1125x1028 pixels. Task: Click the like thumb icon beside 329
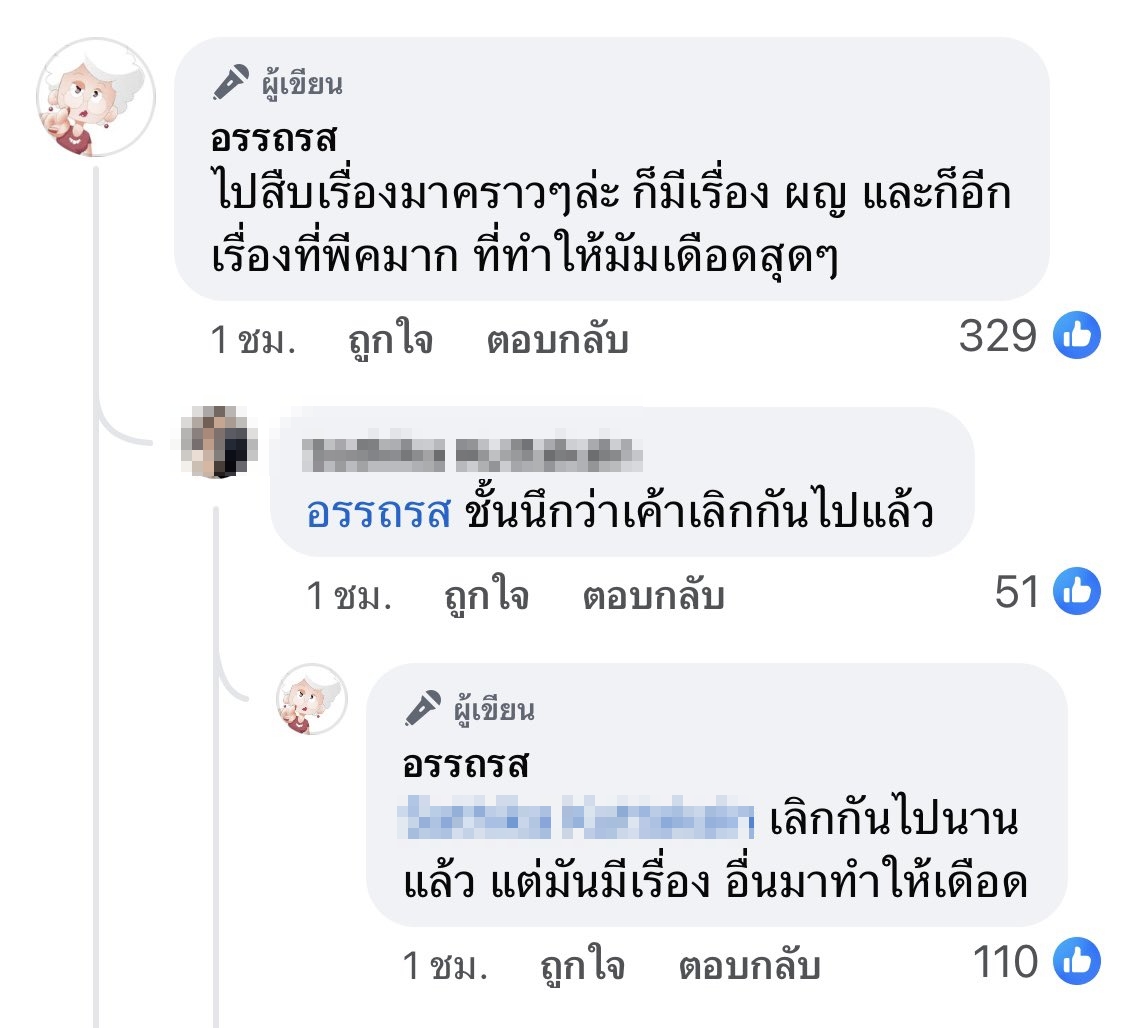point(1077,337)
